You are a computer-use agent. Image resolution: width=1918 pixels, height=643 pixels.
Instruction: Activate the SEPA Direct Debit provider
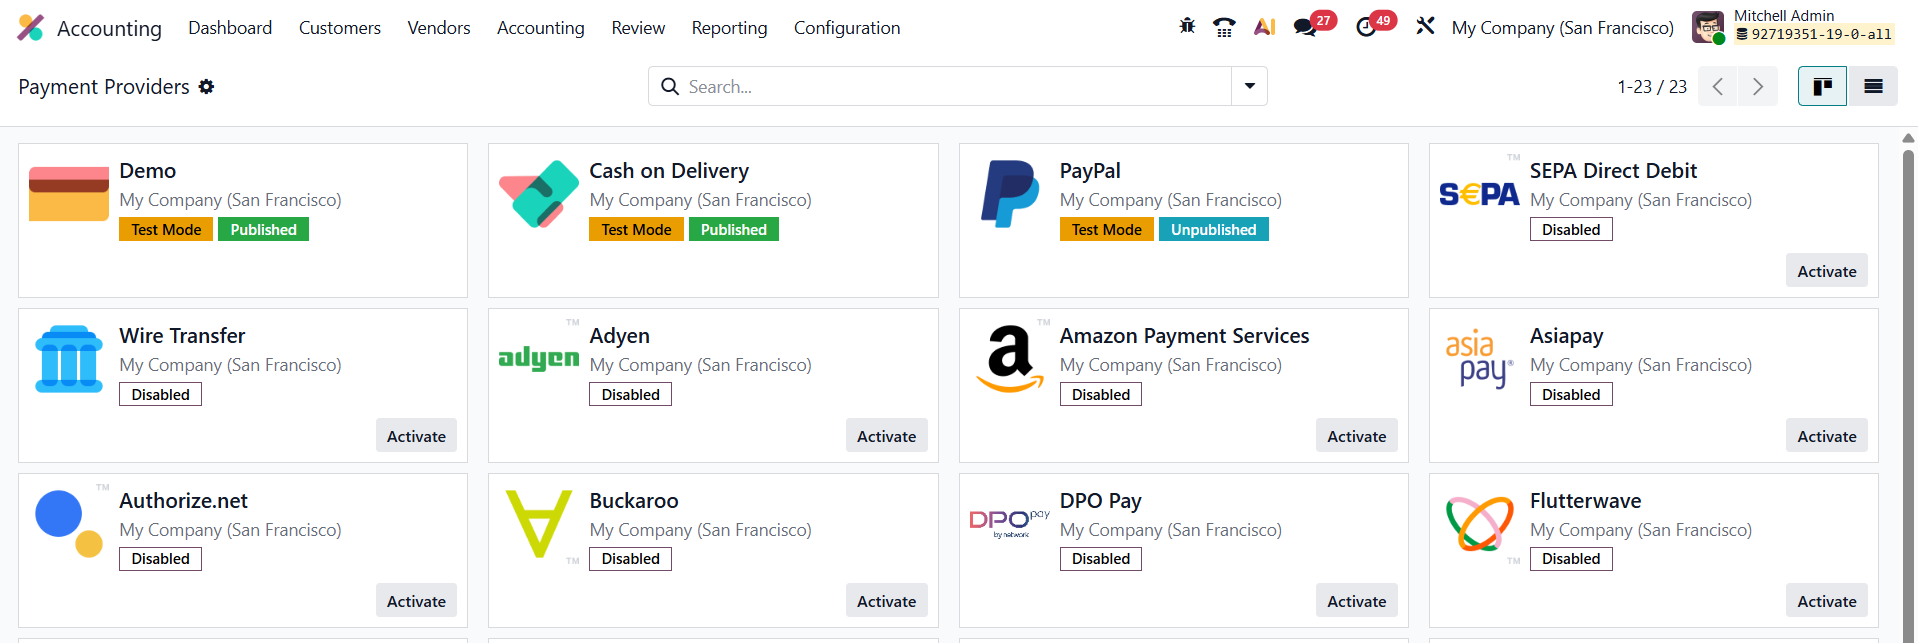(x=1826, y=271)
